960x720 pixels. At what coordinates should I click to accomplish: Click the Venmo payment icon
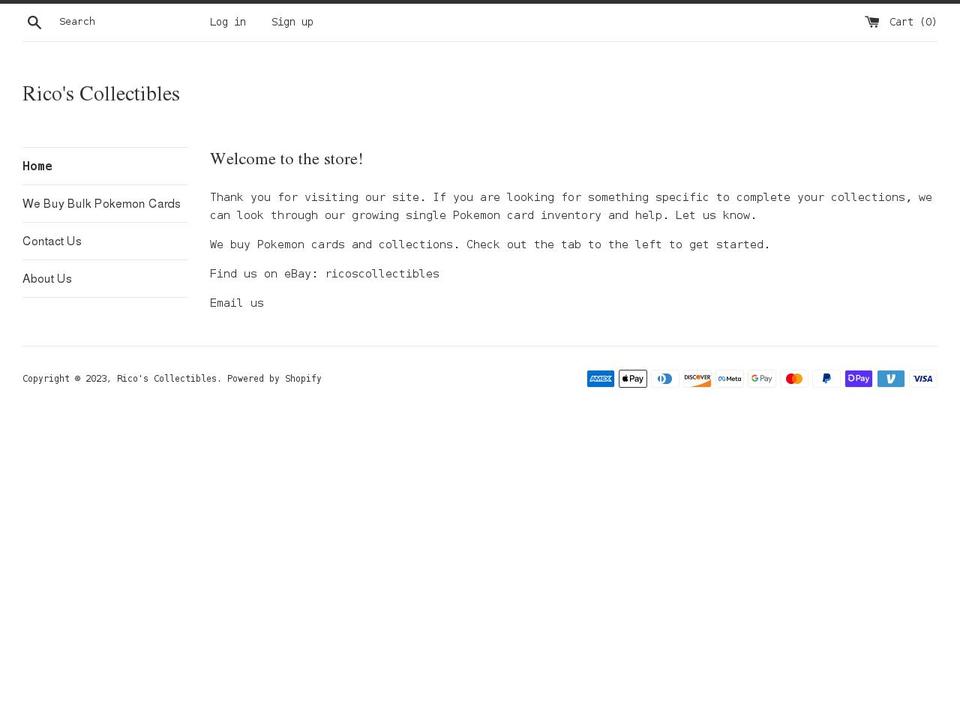coord(890,378)
